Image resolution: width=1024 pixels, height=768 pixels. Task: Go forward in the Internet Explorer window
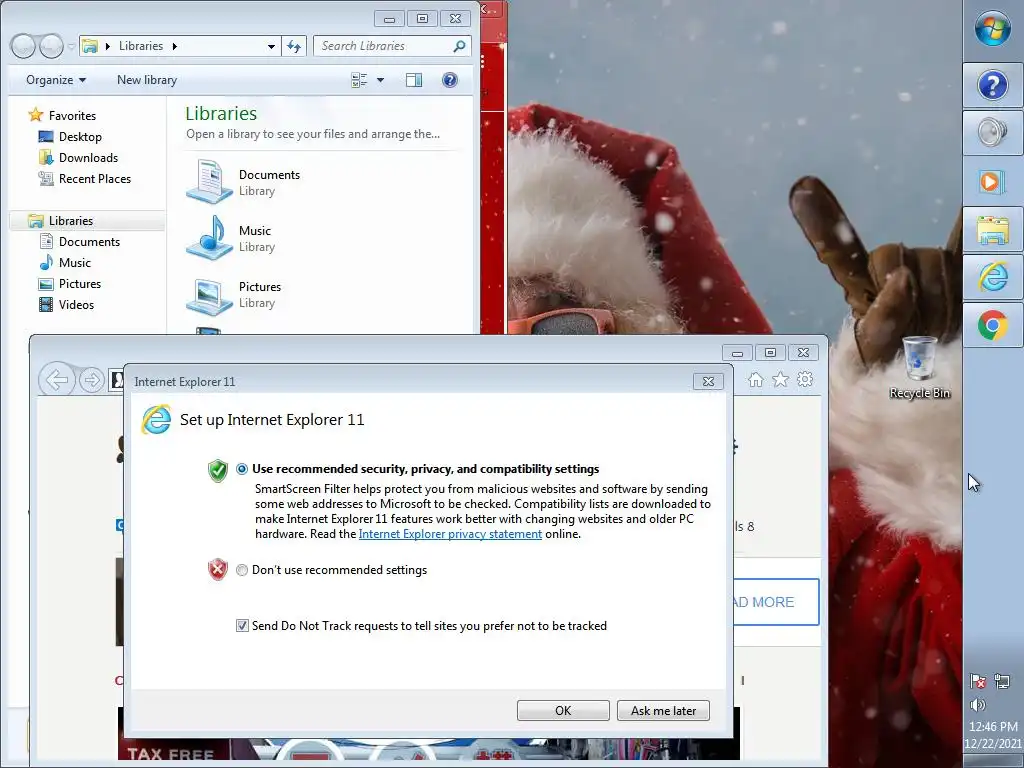[91, 379]
